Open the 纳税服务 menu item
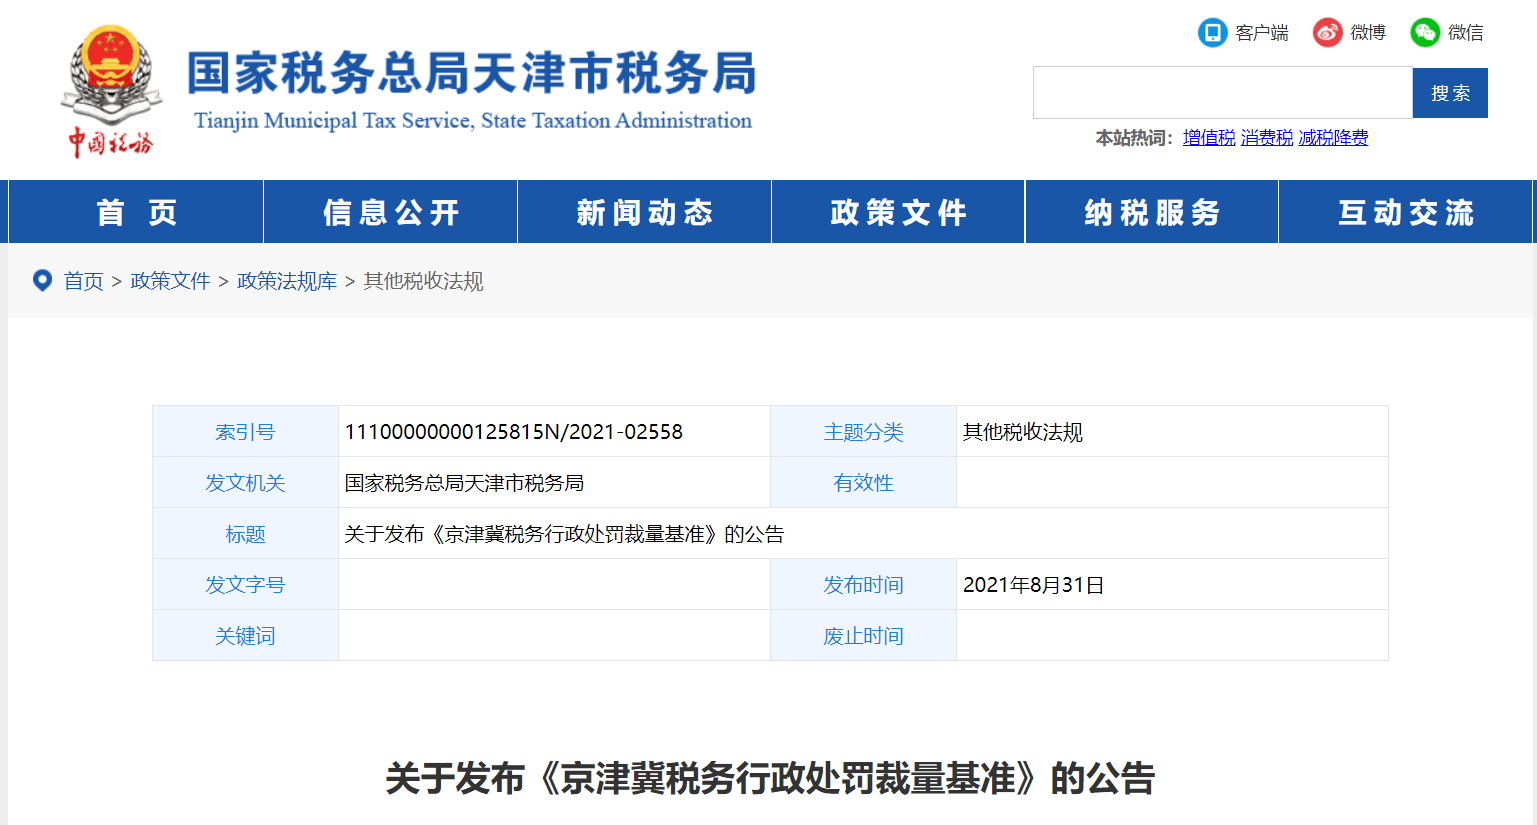This screenshot has width=1537, height=825. pyautogui.click(x=1152, y=212)
